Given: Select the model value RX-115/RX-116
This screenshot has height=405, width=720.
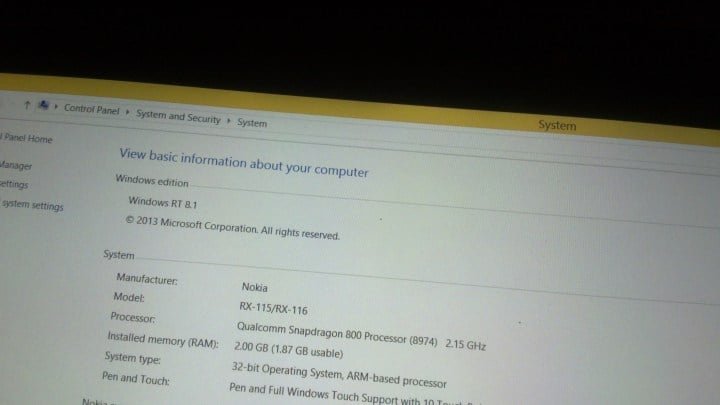Looking at the screenshot, I should click(273, 308).
